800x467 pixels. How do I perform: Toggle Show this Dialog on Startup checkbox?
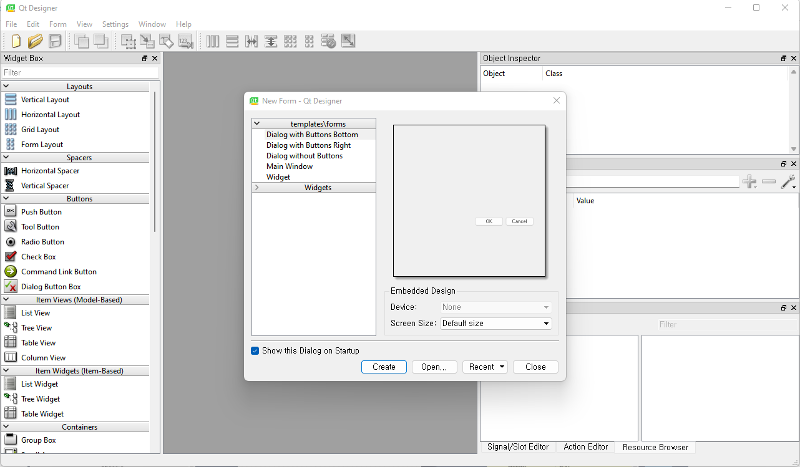[x=255, y=351]
